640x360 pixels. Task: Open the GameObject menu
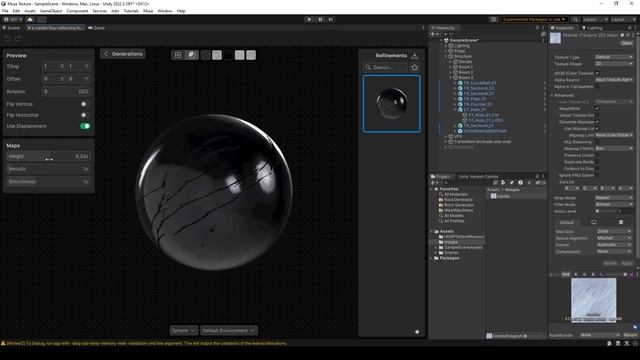point(51,11)
